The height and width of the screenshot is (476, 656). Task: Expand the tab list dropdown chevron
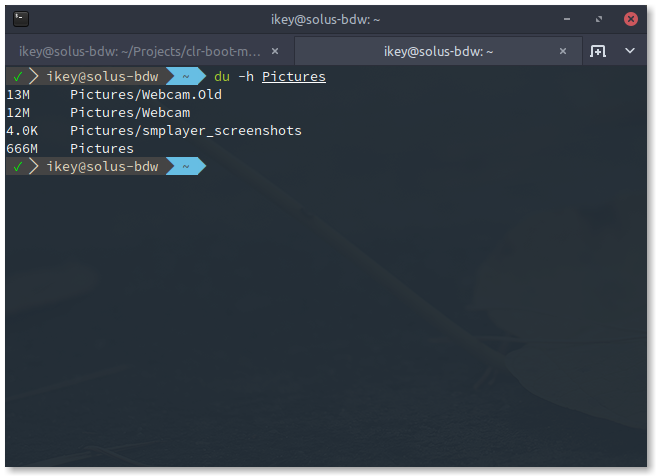(x=630, y=51)
